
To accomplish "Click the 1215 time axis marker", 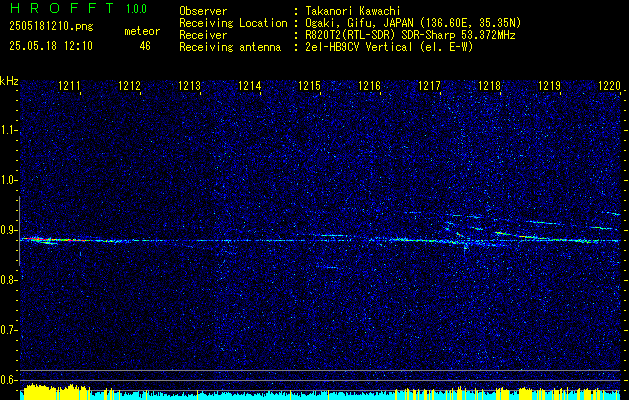I will point(310,85).
